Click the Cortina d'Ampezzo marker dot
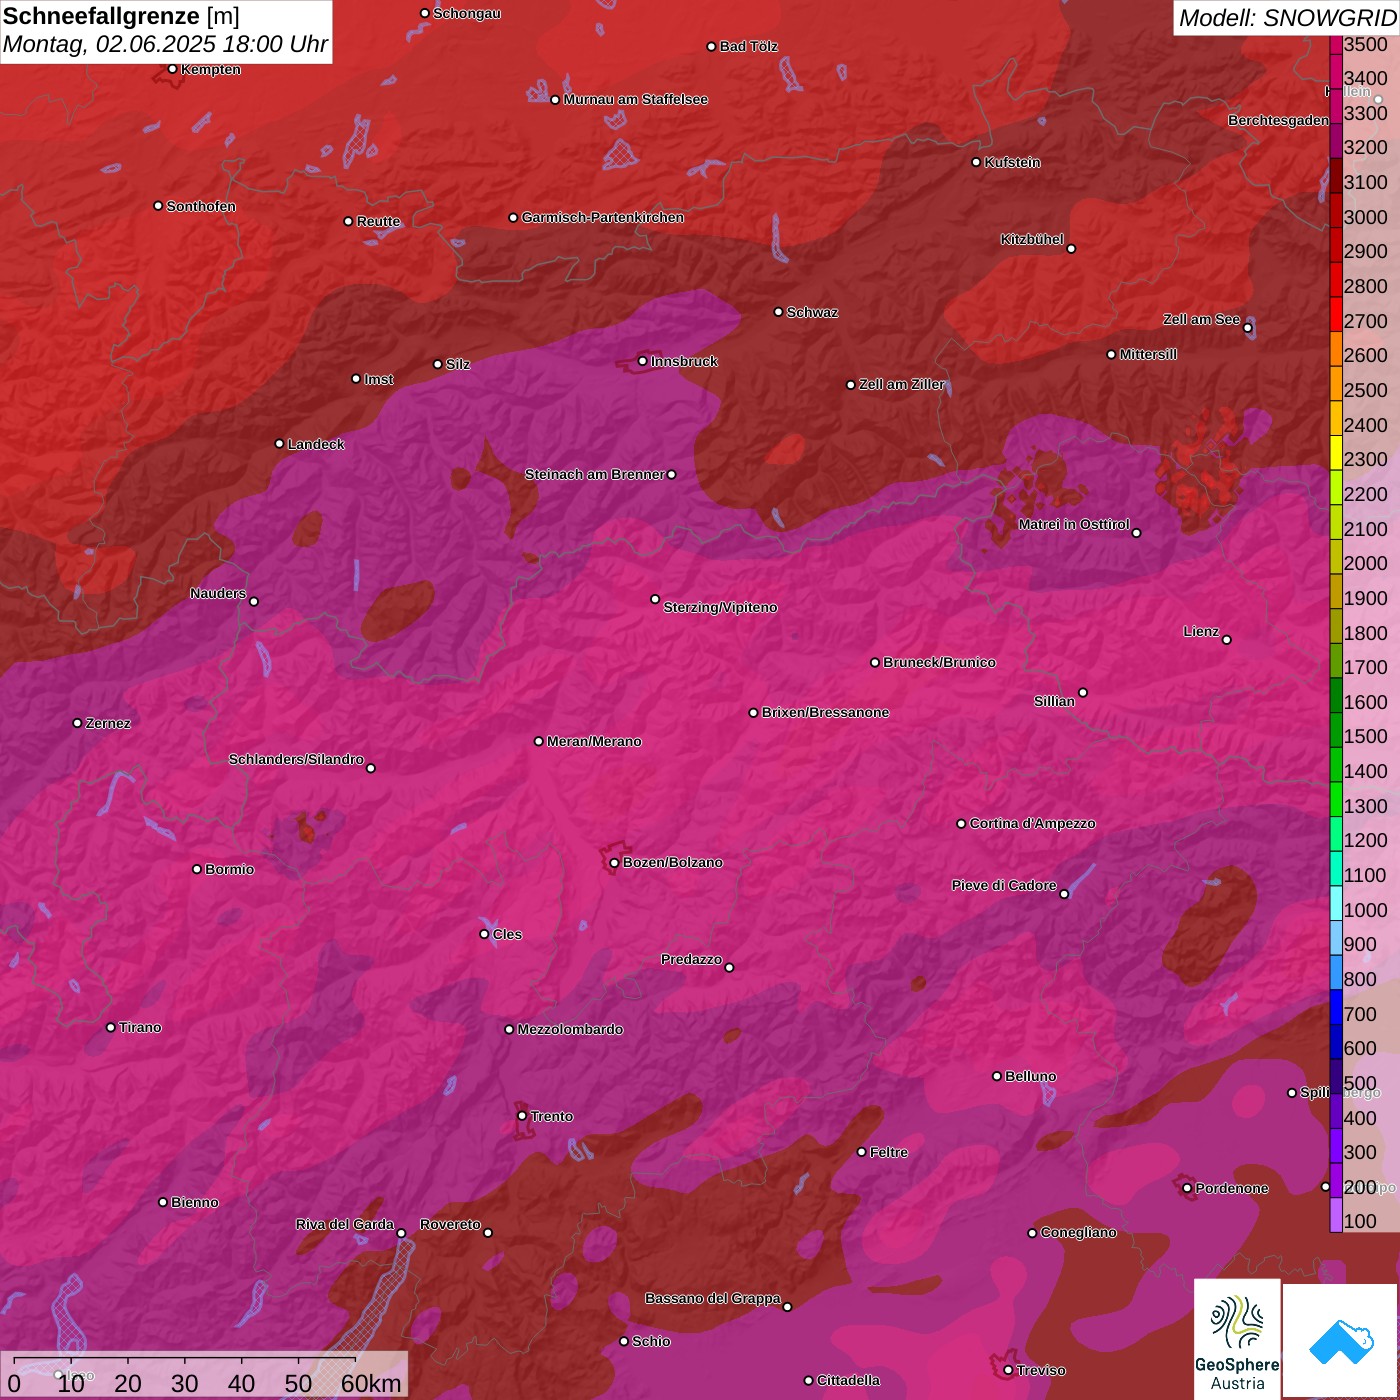 point(961,824)
